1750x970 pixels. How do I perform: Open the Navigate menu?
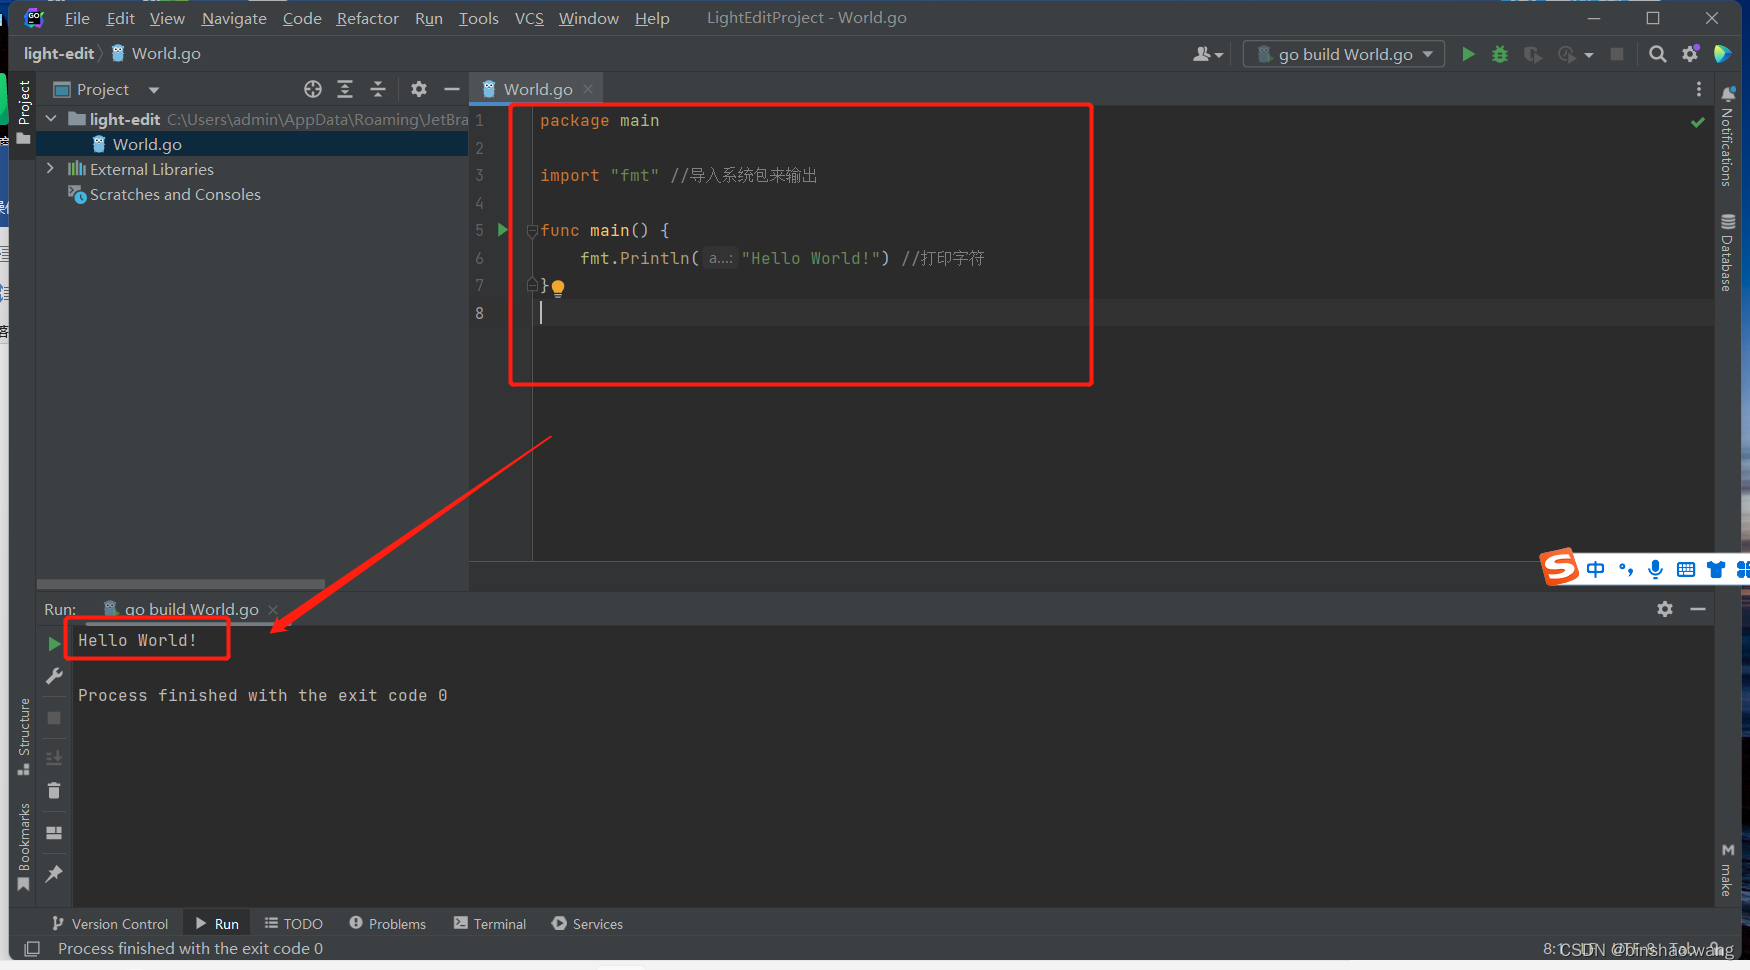pos(234,18)
